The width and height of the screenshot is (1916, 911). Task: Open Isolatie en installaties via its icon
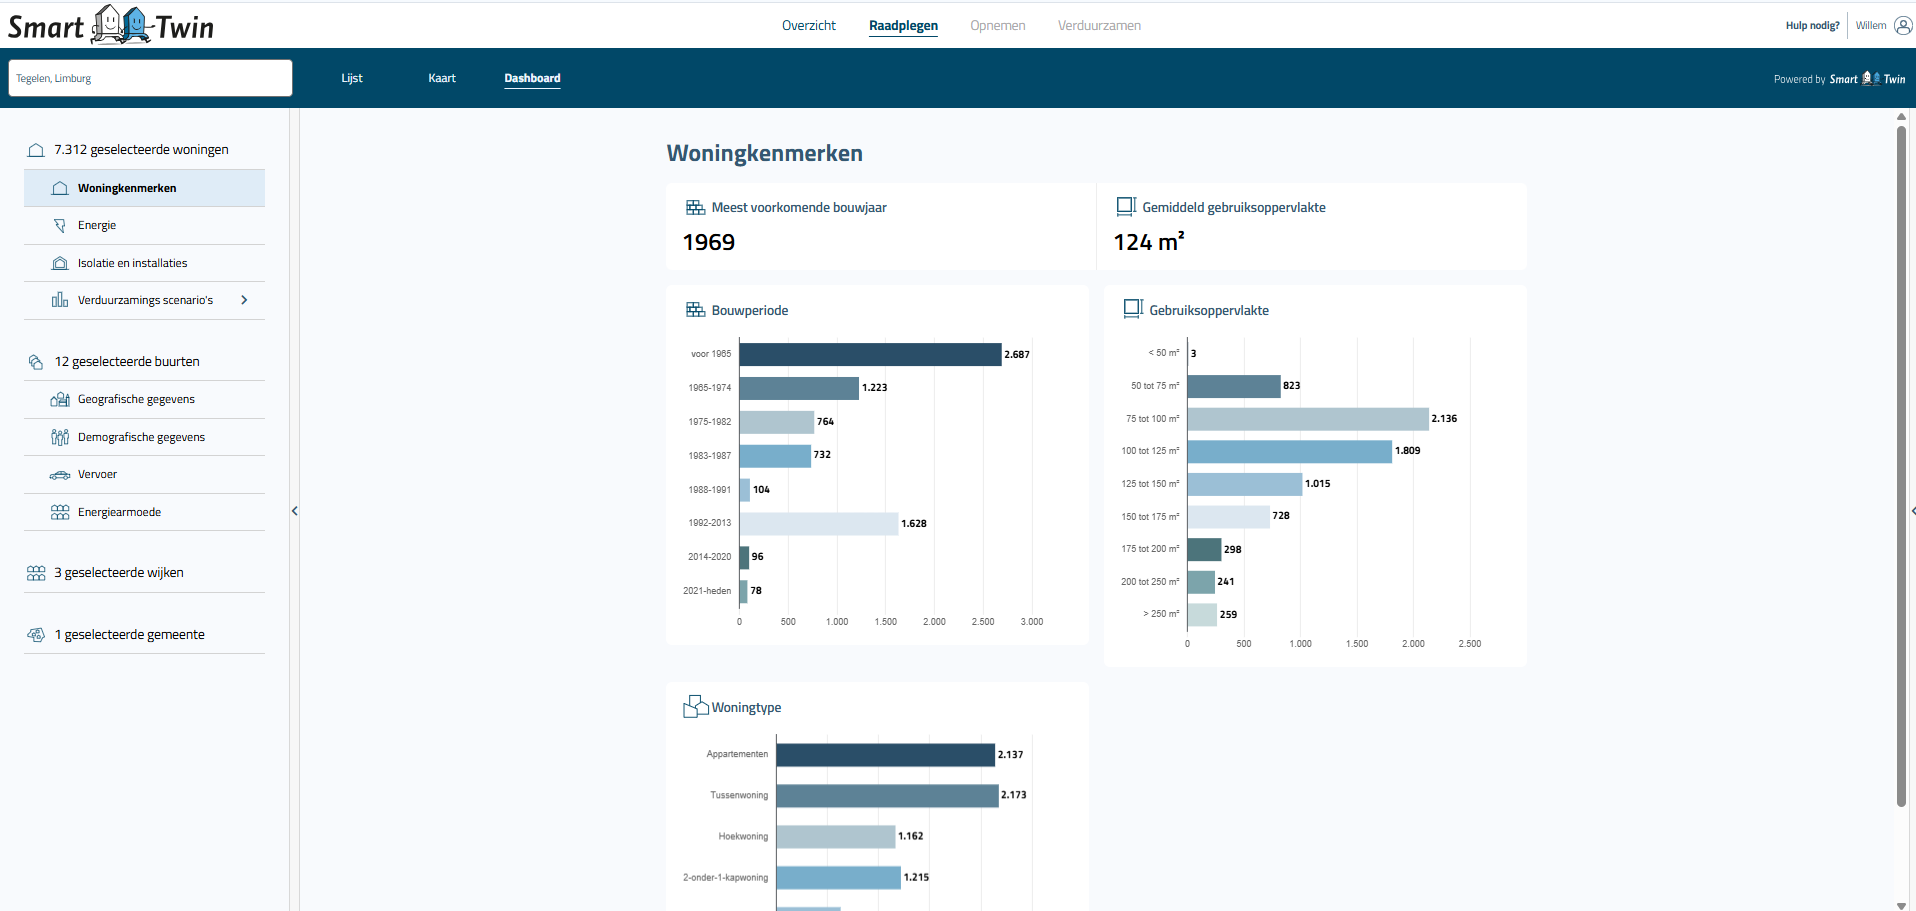pyautogui.click(x=59, y=262)
